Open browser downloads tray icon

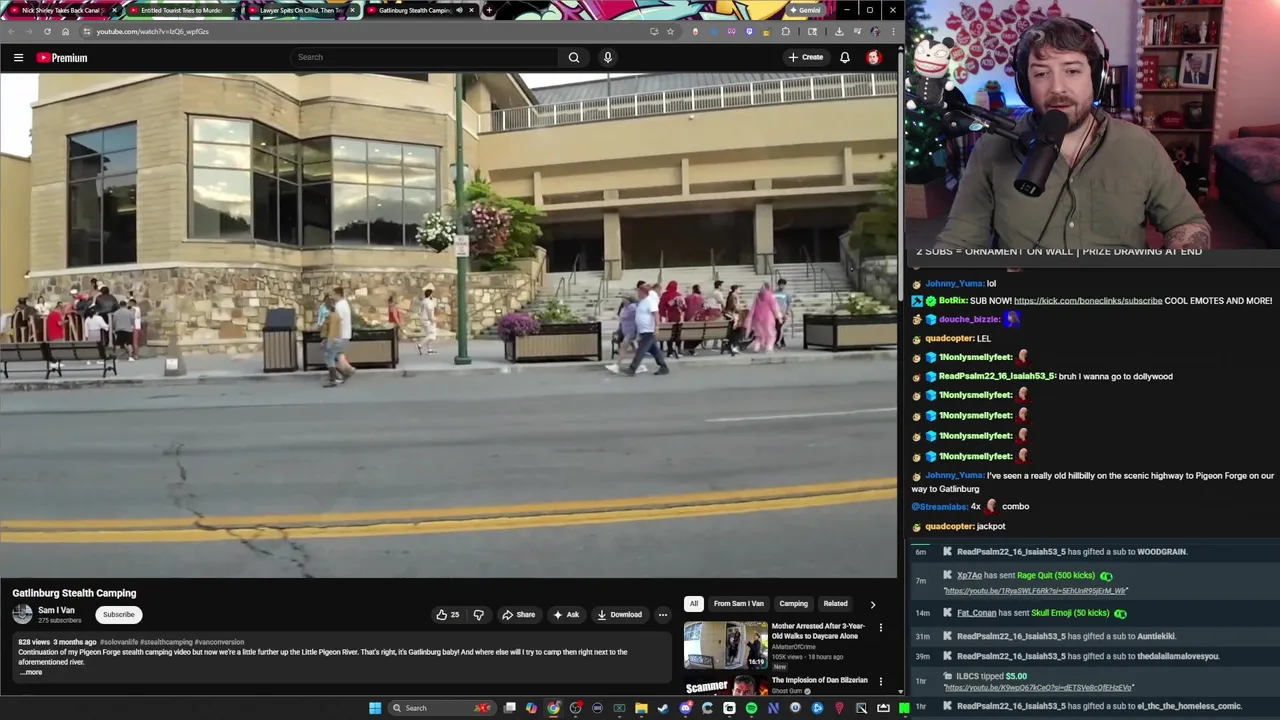click(x=839, y=31)
